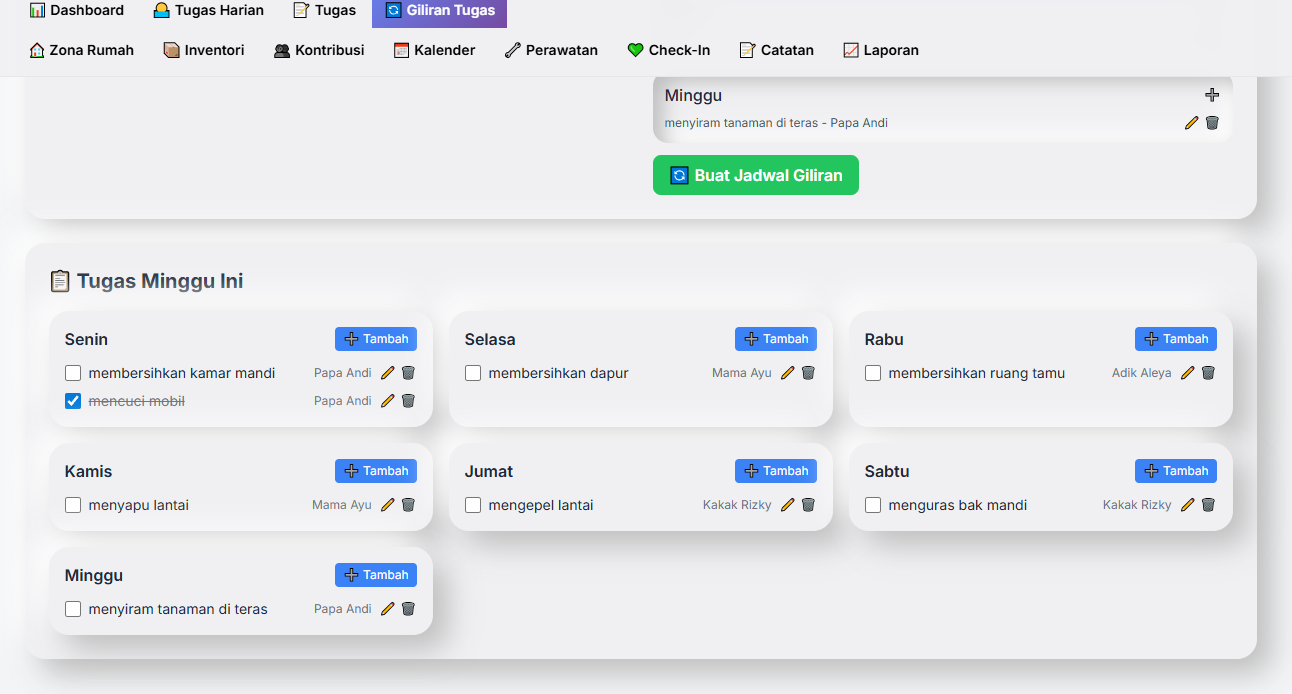The width and height of the screenshot is (1292, 694).
Task: Switch to the Kalender tab
Action: pos(435,50)
